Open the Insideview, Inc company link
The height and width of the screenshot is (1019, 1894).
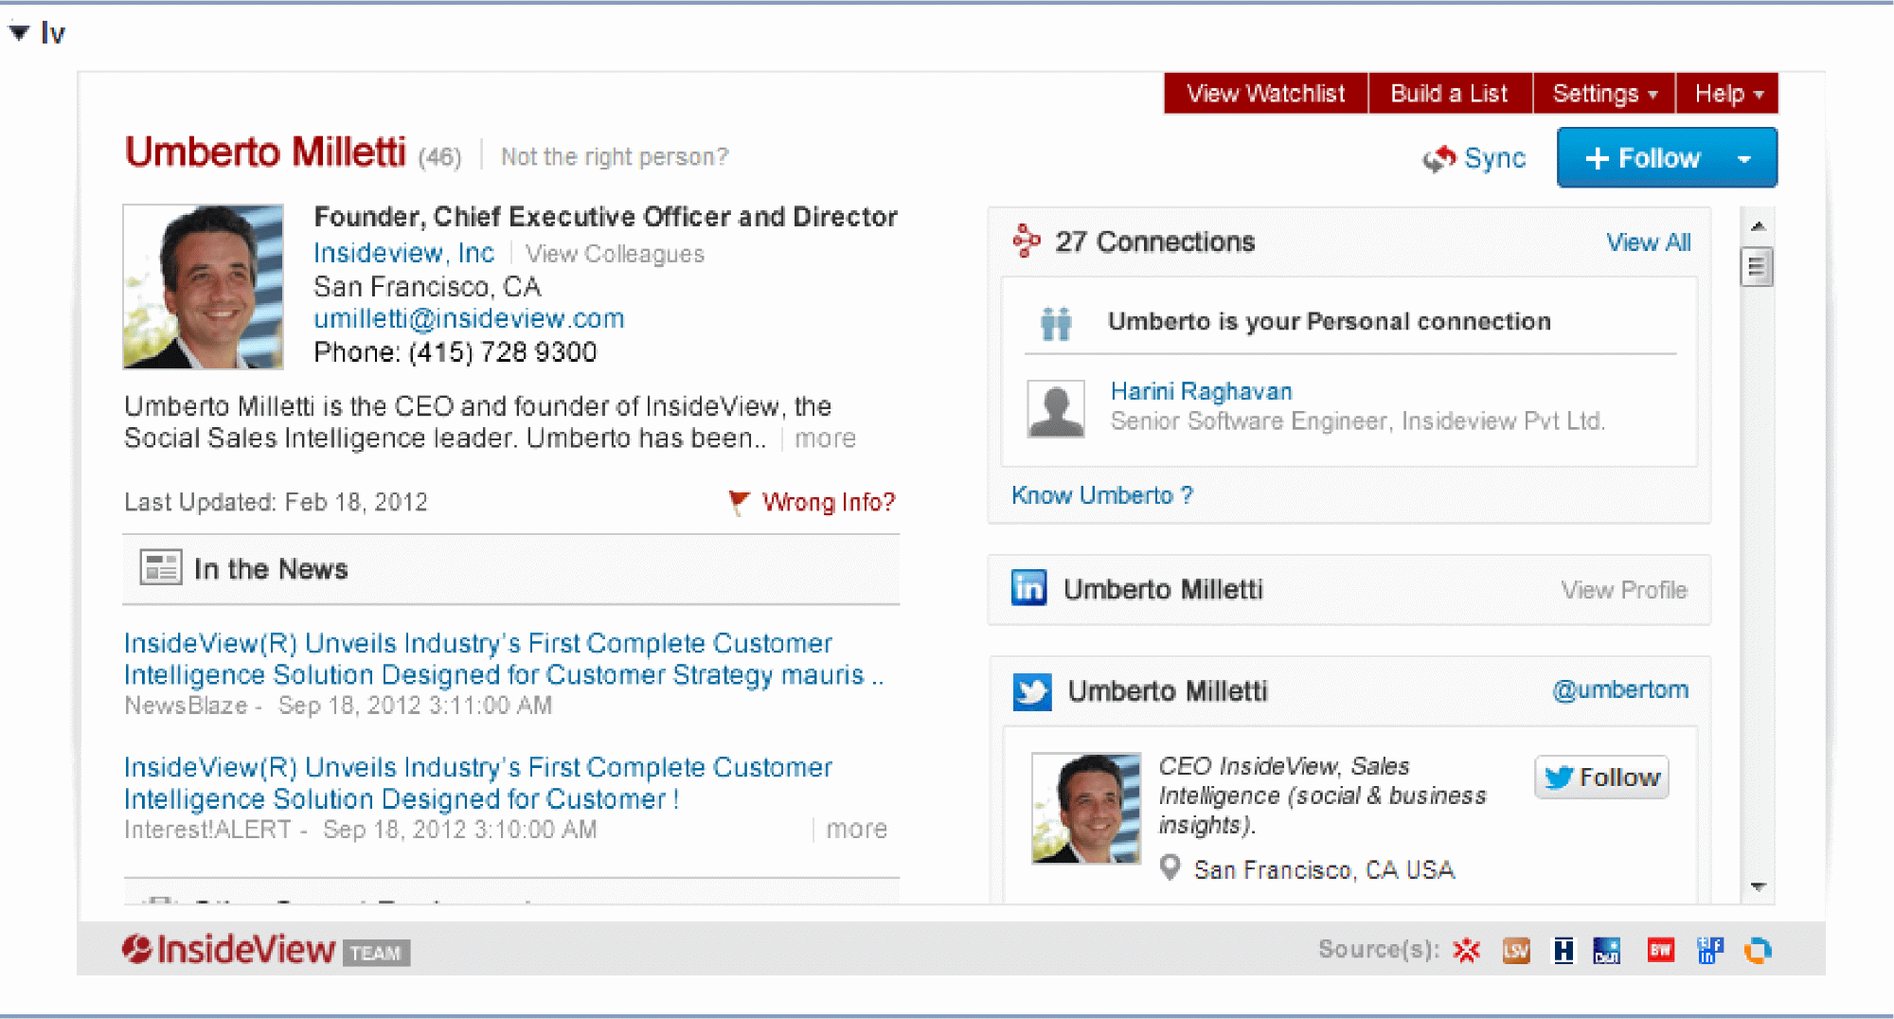point(404,253)
